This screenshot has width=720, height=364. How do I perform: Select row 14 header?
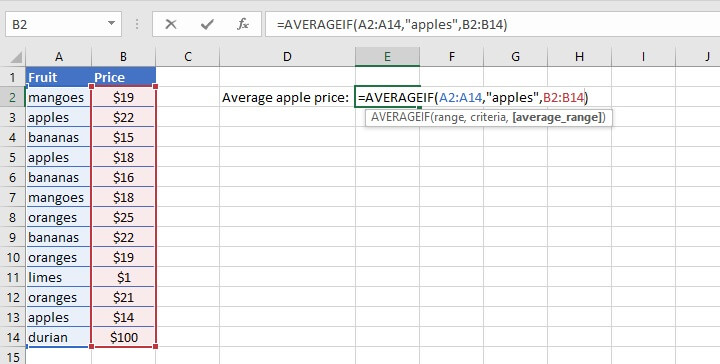coord(13,337)
